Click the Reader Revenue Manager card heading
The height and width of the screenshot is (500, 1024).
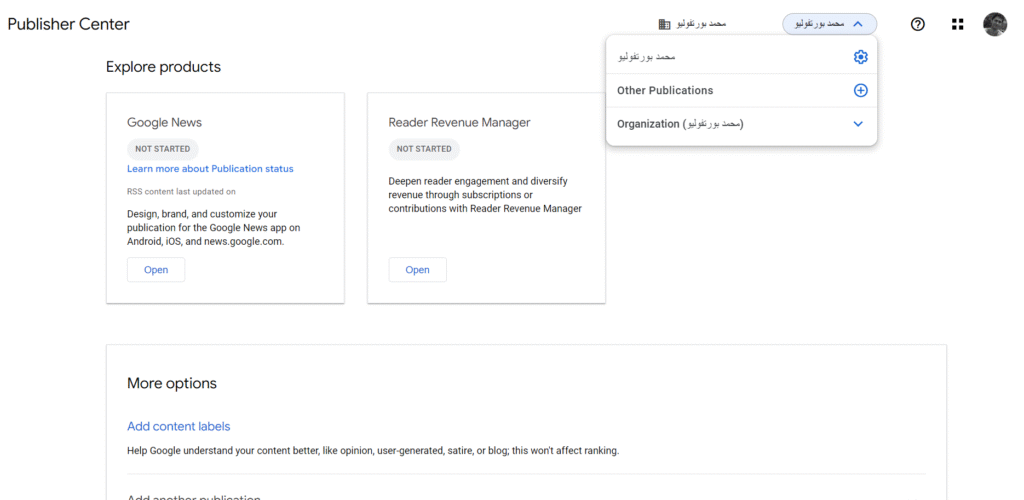click(459, 122)
